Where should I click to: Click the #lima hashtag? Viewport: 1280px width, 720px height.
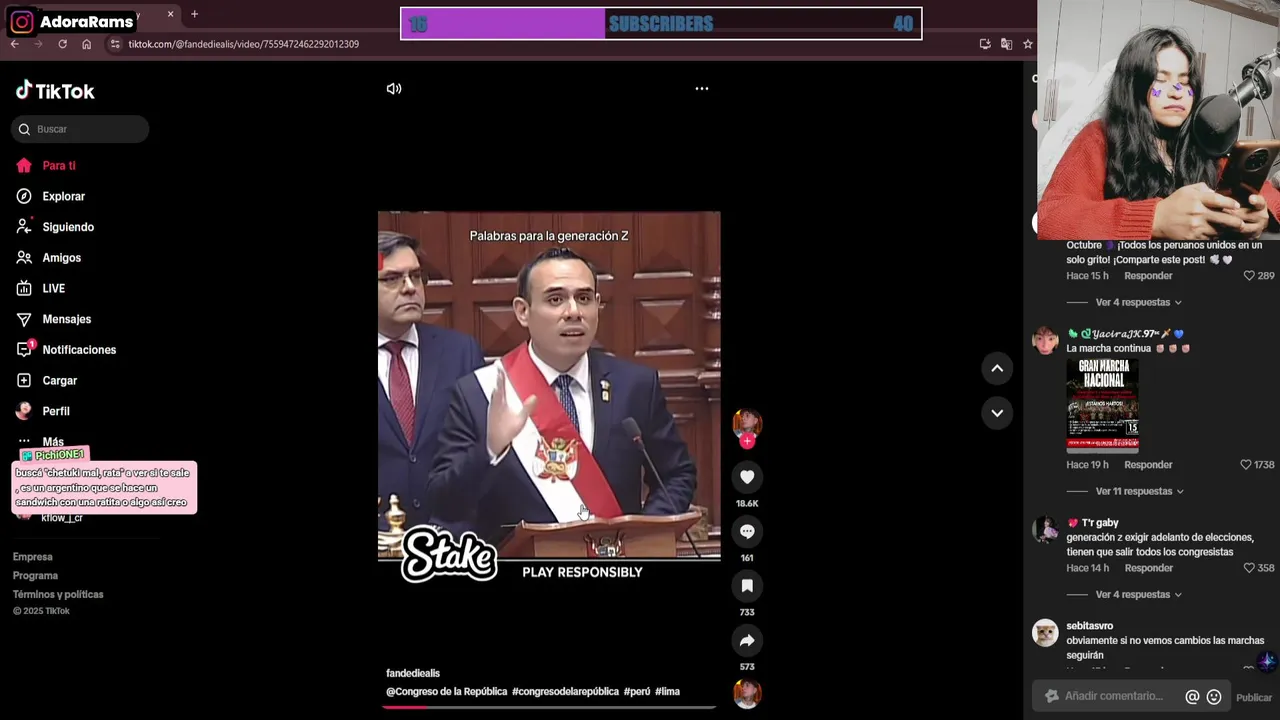667,691
